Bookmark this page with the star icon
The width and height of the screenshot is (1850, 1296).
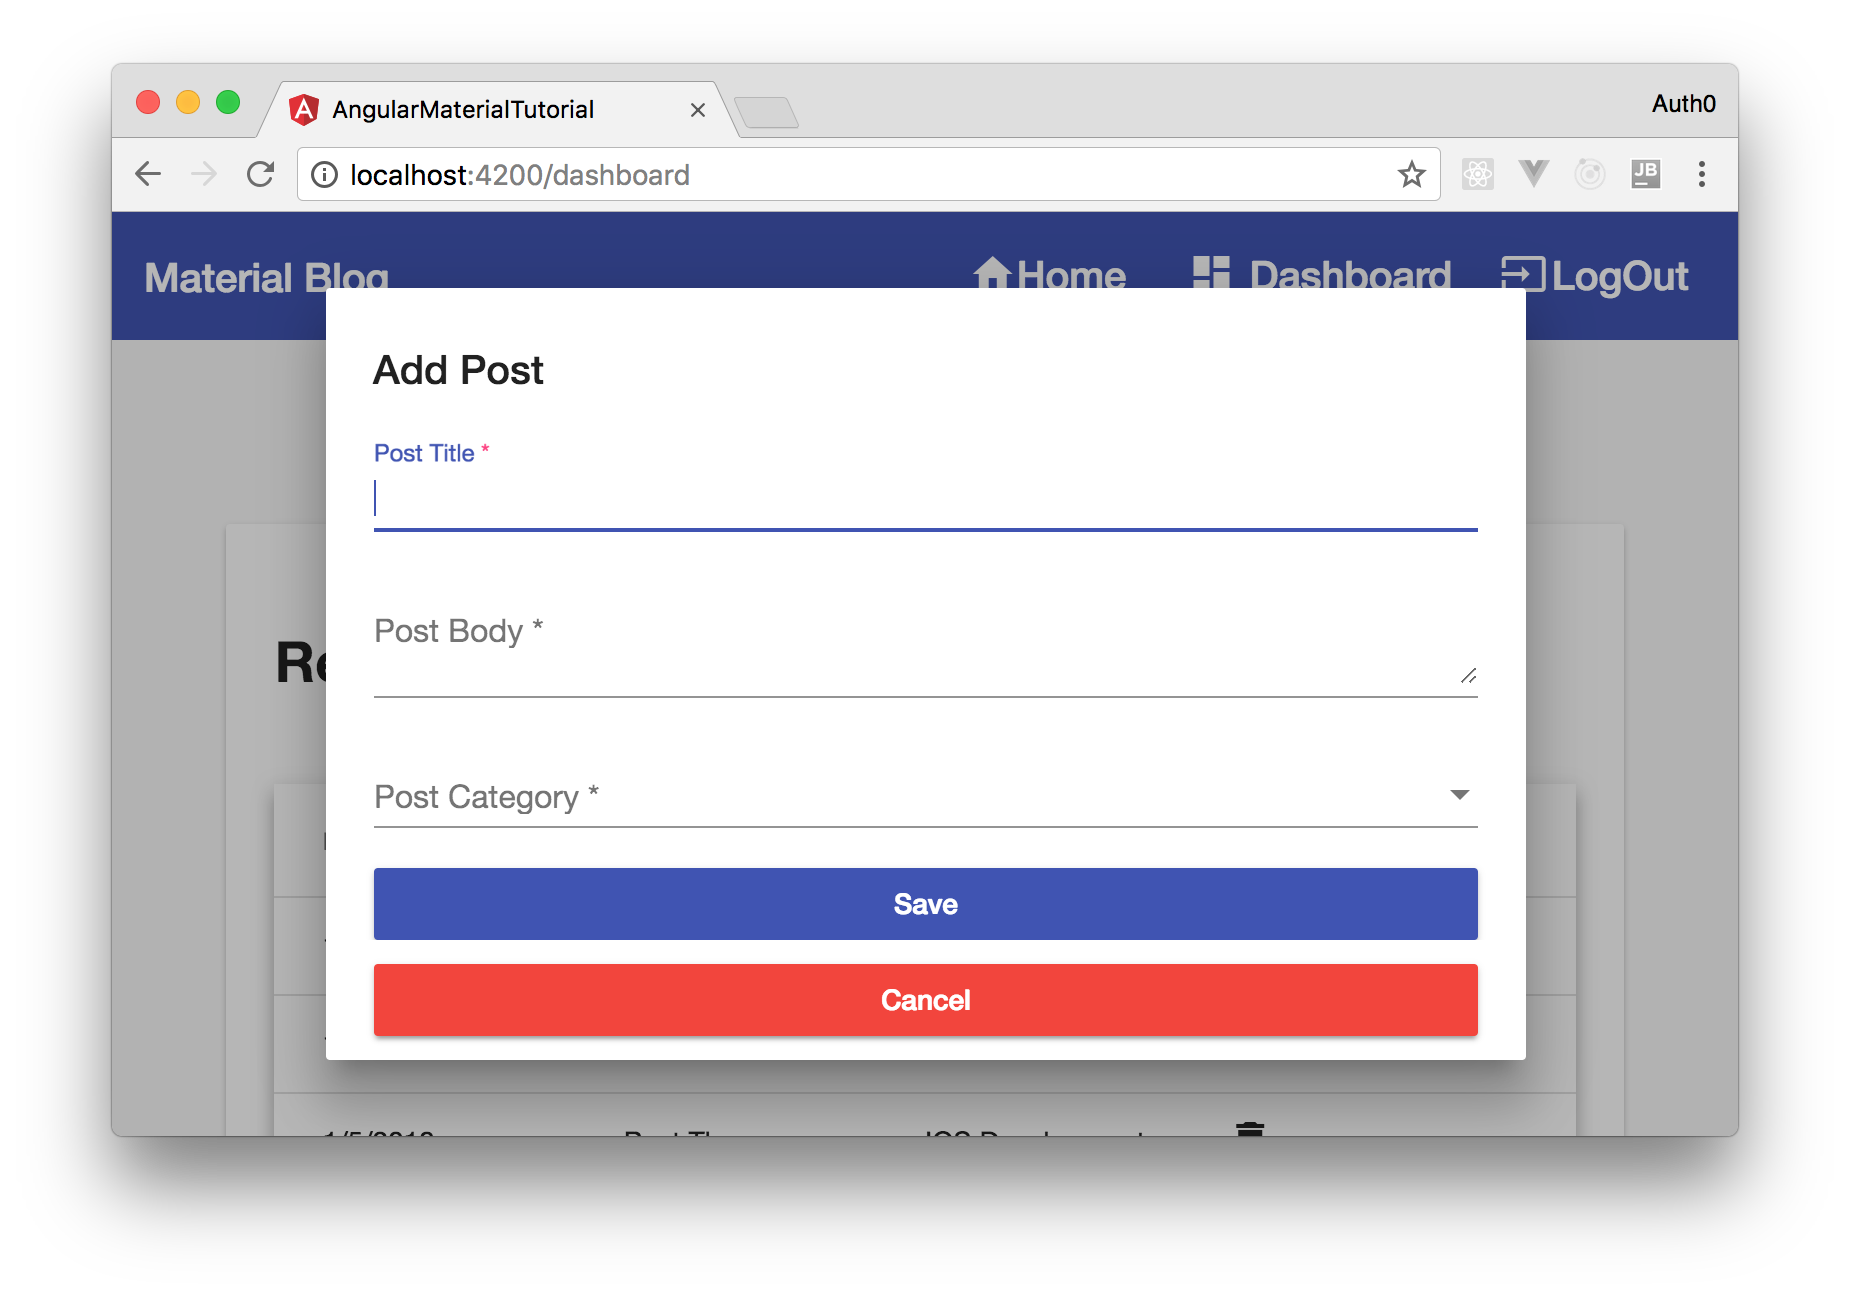(x=1411, y=174)
